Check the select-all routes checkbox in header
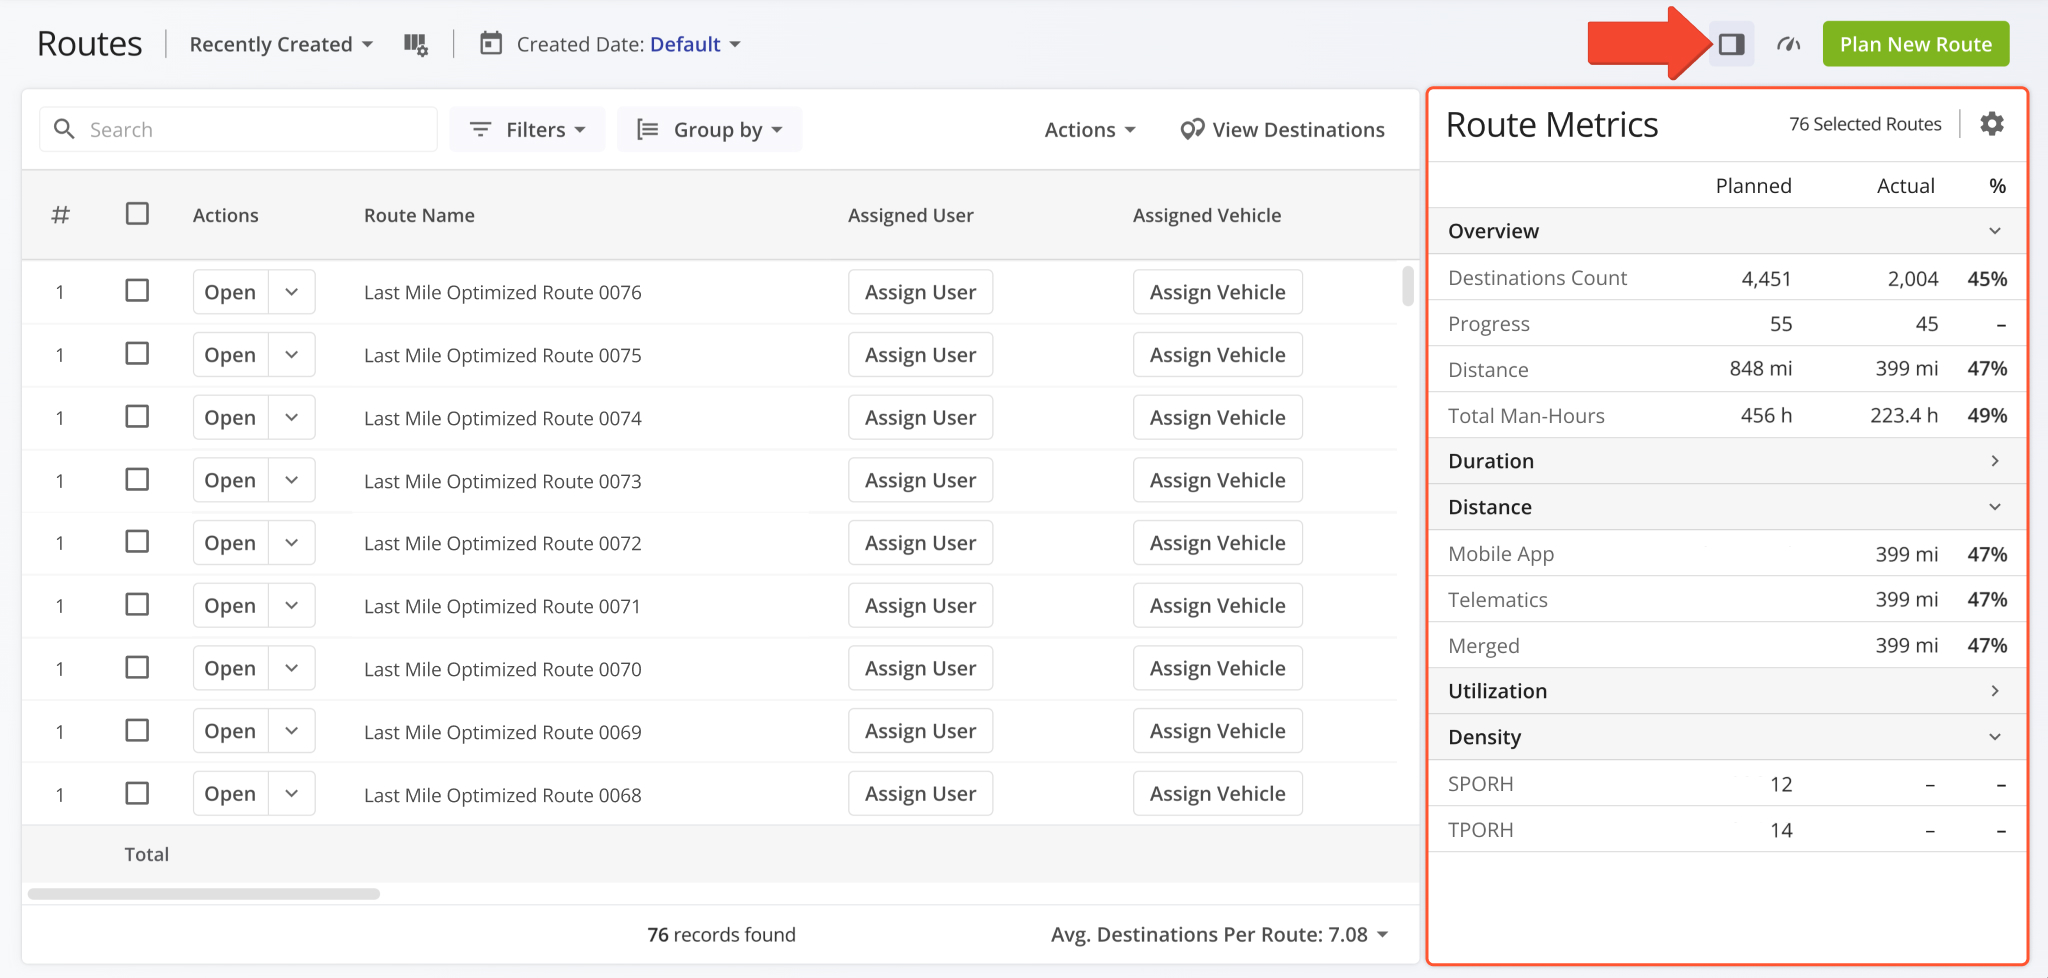This screenshot has width=2048, height=978. pos(137,213)
